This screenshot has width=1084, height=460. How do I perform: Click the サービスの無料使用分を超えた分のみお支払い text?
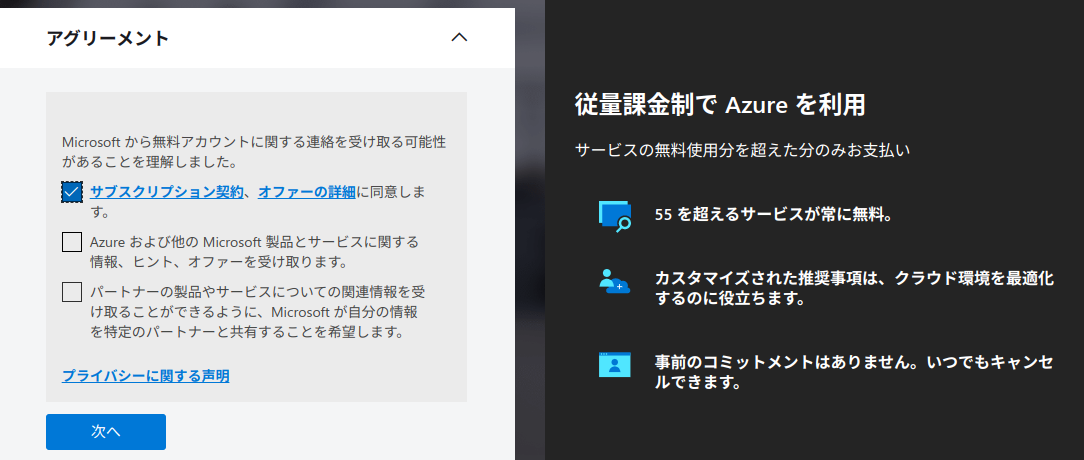(x=742, y=149)
